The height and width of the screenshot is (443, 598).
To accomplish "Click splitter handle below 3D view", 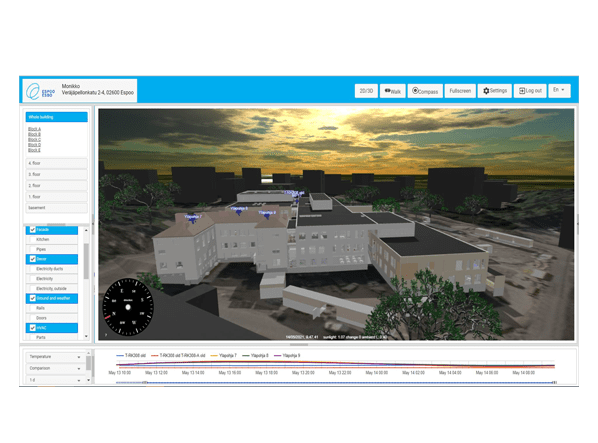I will [x=299, y=345].
